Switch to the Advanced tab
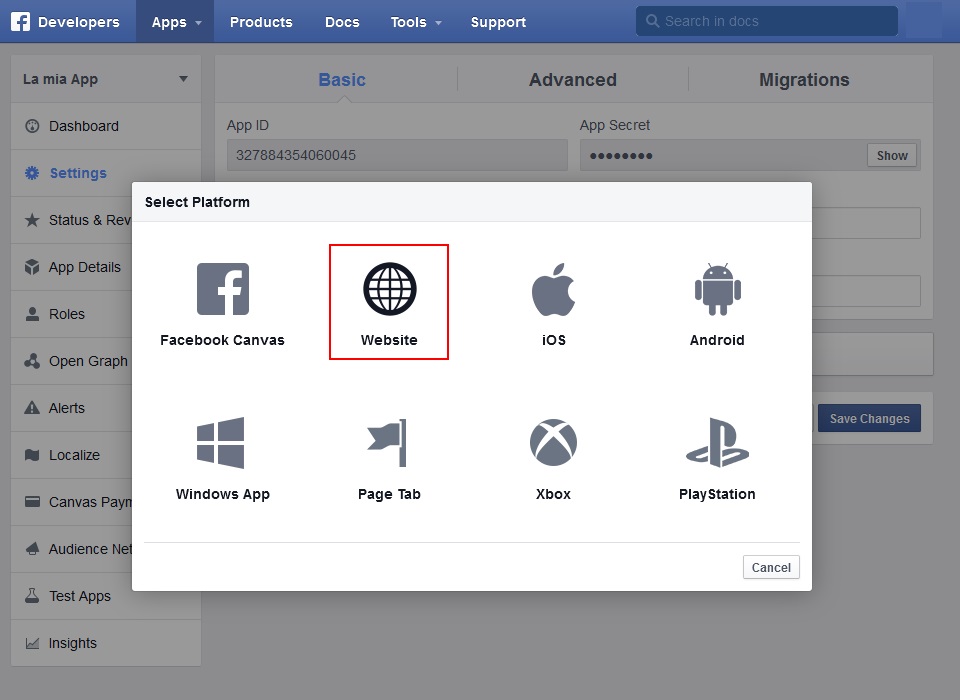Viewport: 960px width, 700px height. (572, 80)
